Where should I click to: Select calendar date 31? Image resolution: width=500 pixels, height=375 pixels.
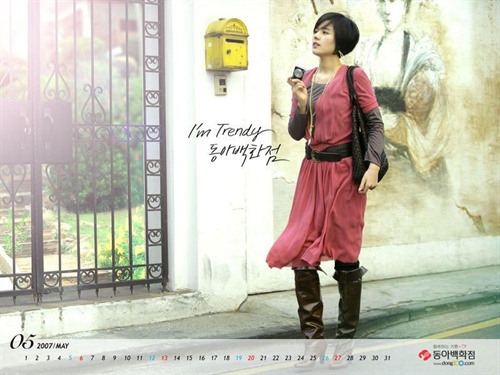coord(387,358)
